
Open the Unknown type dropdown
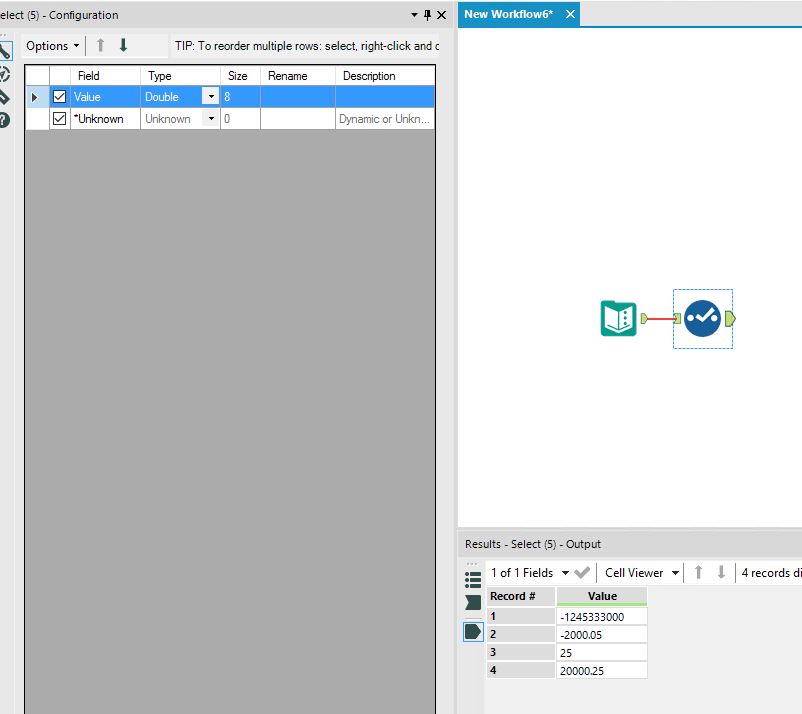coord(211,118)
